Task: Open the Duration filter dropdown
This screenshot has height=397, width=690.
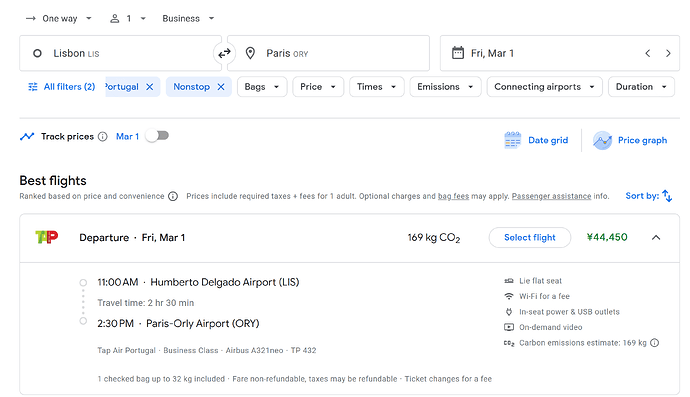Action: click(641, 87)
